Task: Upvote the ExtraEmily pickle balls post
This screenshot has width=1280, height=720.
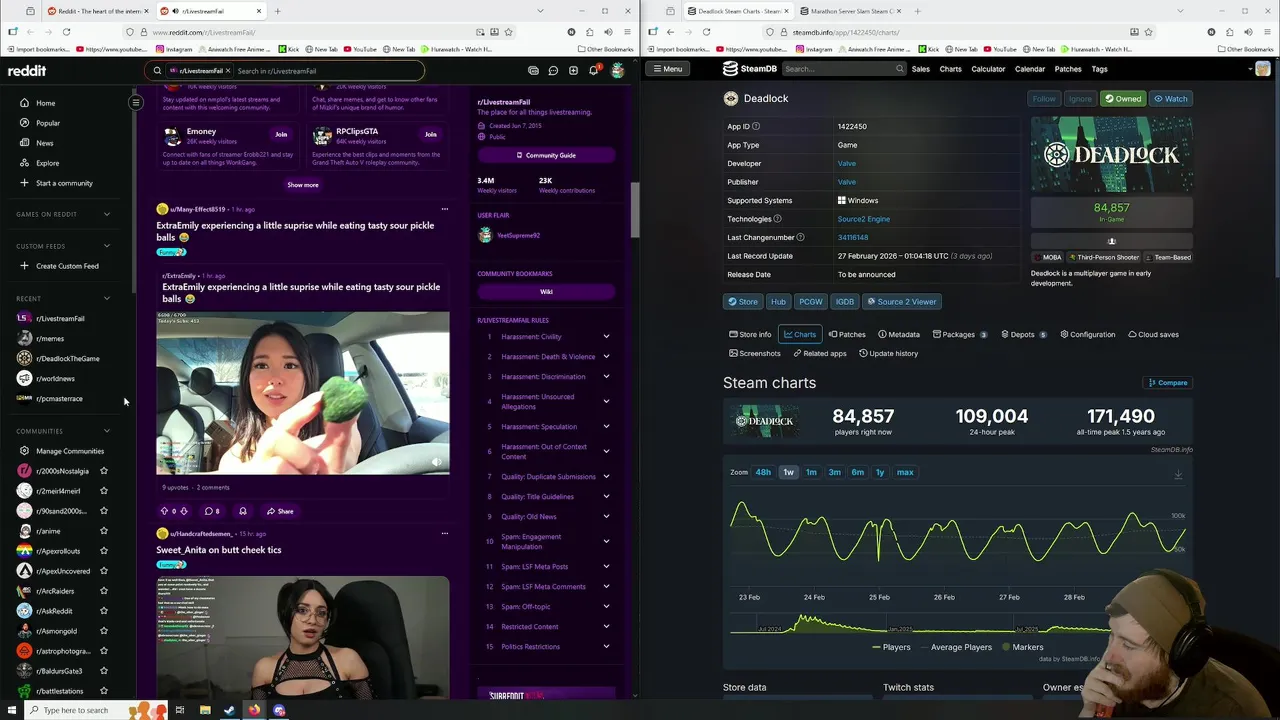Action: click(165, 511)
